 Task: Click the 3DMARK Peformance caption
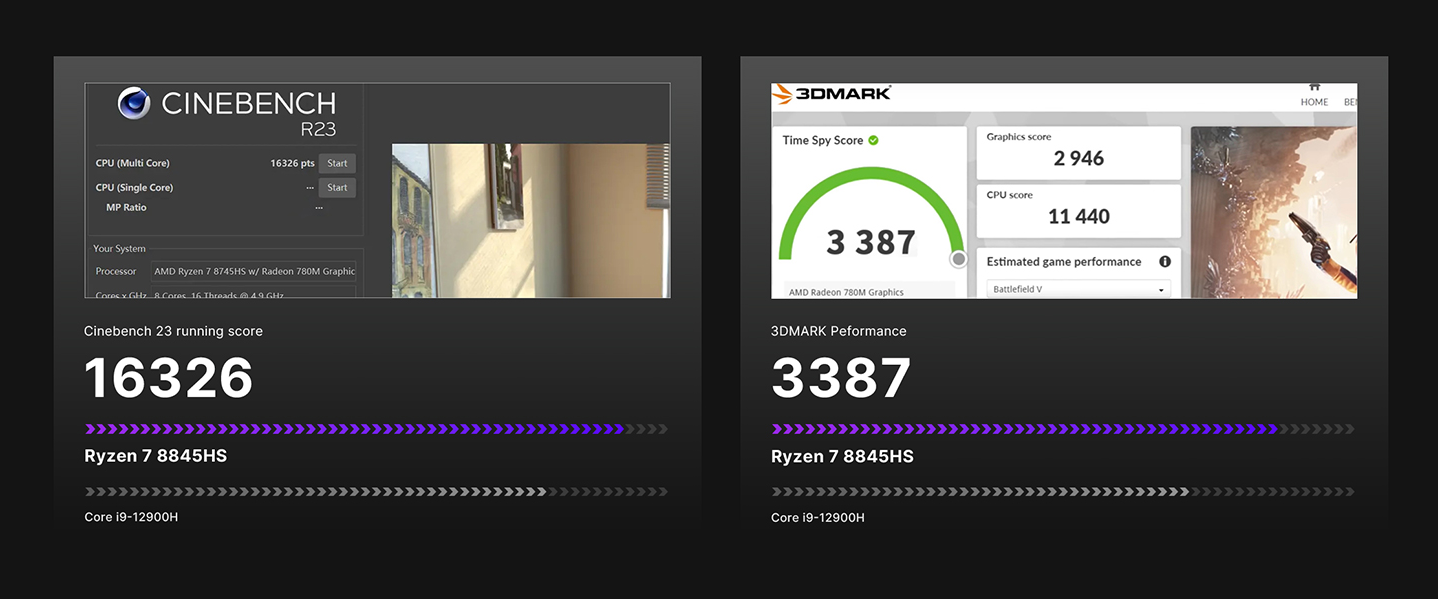point(839,331)
